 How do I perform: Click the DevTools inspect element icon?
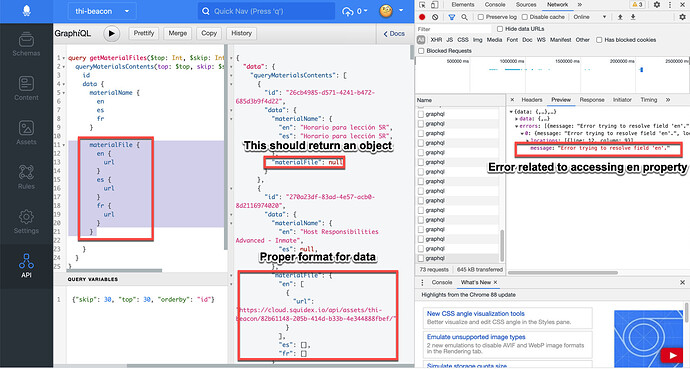(x=422, y=5)
